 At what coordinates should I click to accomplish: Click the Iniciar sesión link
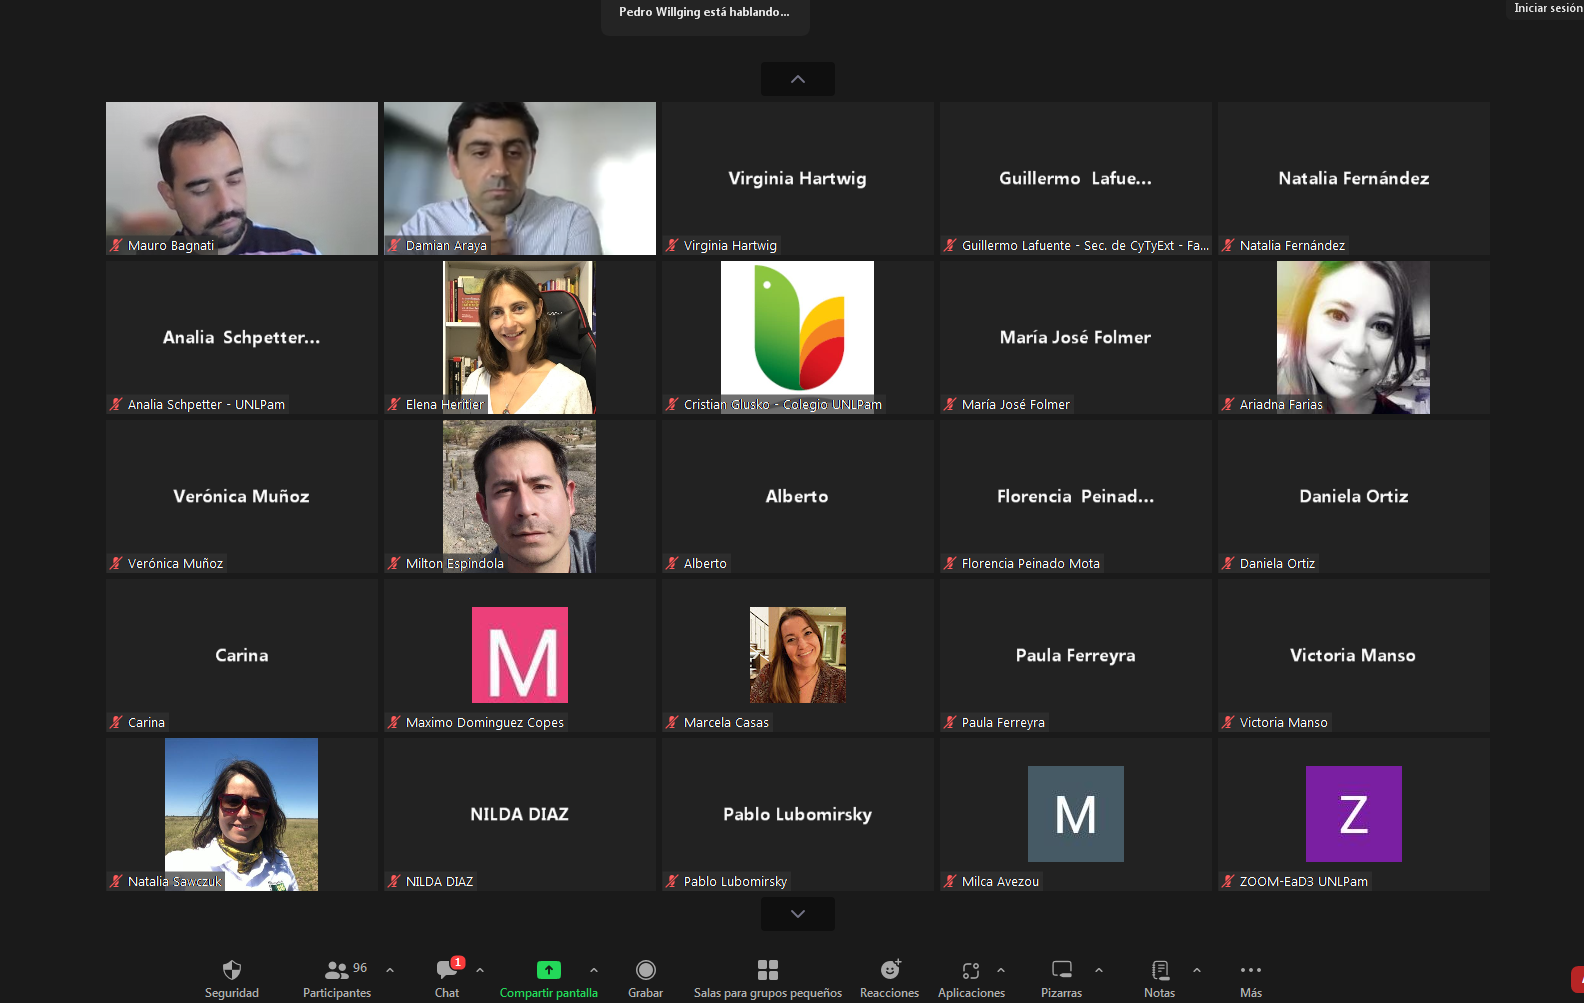[1547, 8]
